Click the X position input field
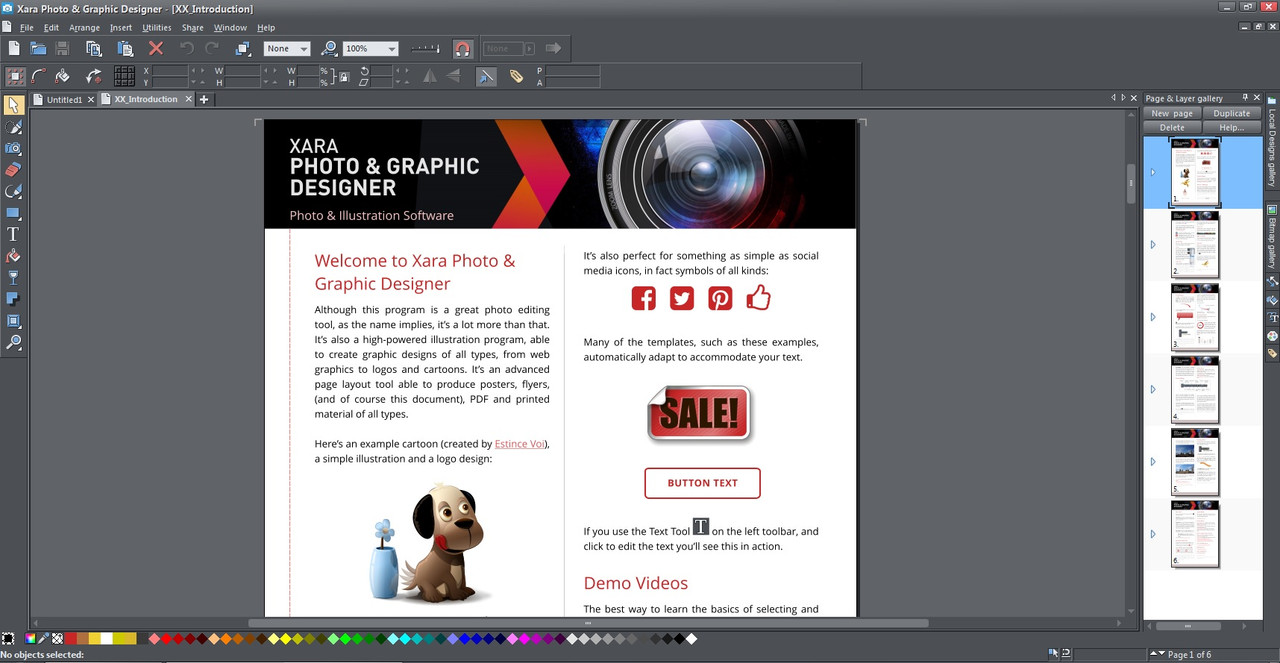 pos(170,70)
